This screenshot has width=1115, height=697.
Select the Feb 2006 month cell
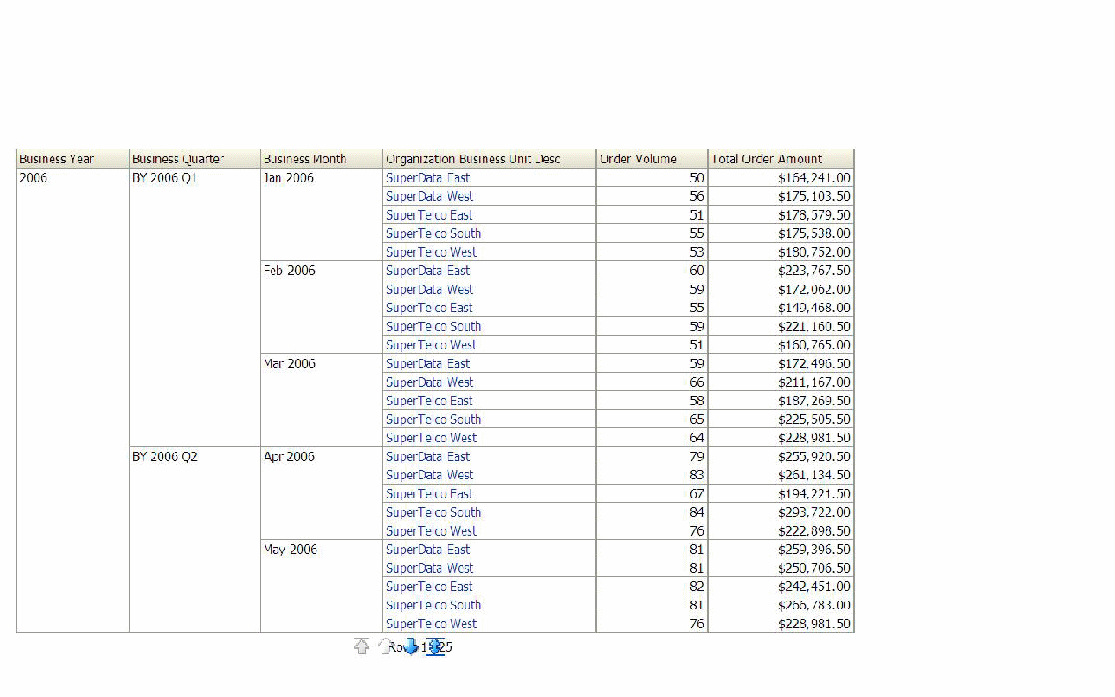click(x=321, y=307)
